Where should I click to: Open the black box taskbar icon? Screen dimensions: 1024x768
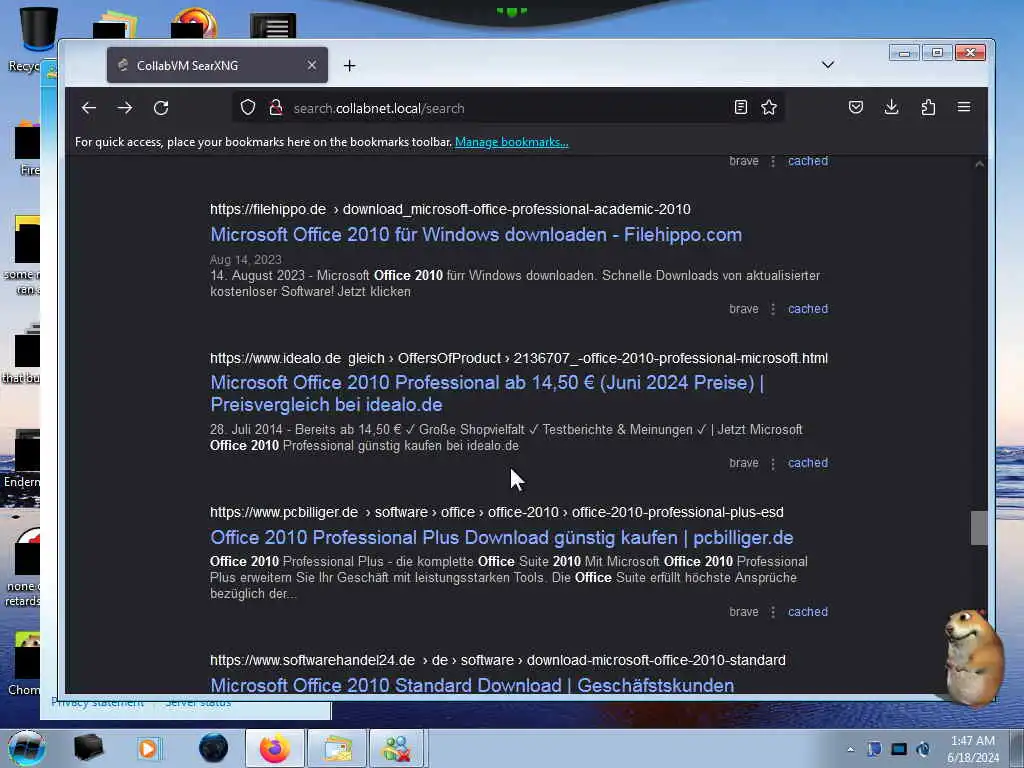(89, 748)
